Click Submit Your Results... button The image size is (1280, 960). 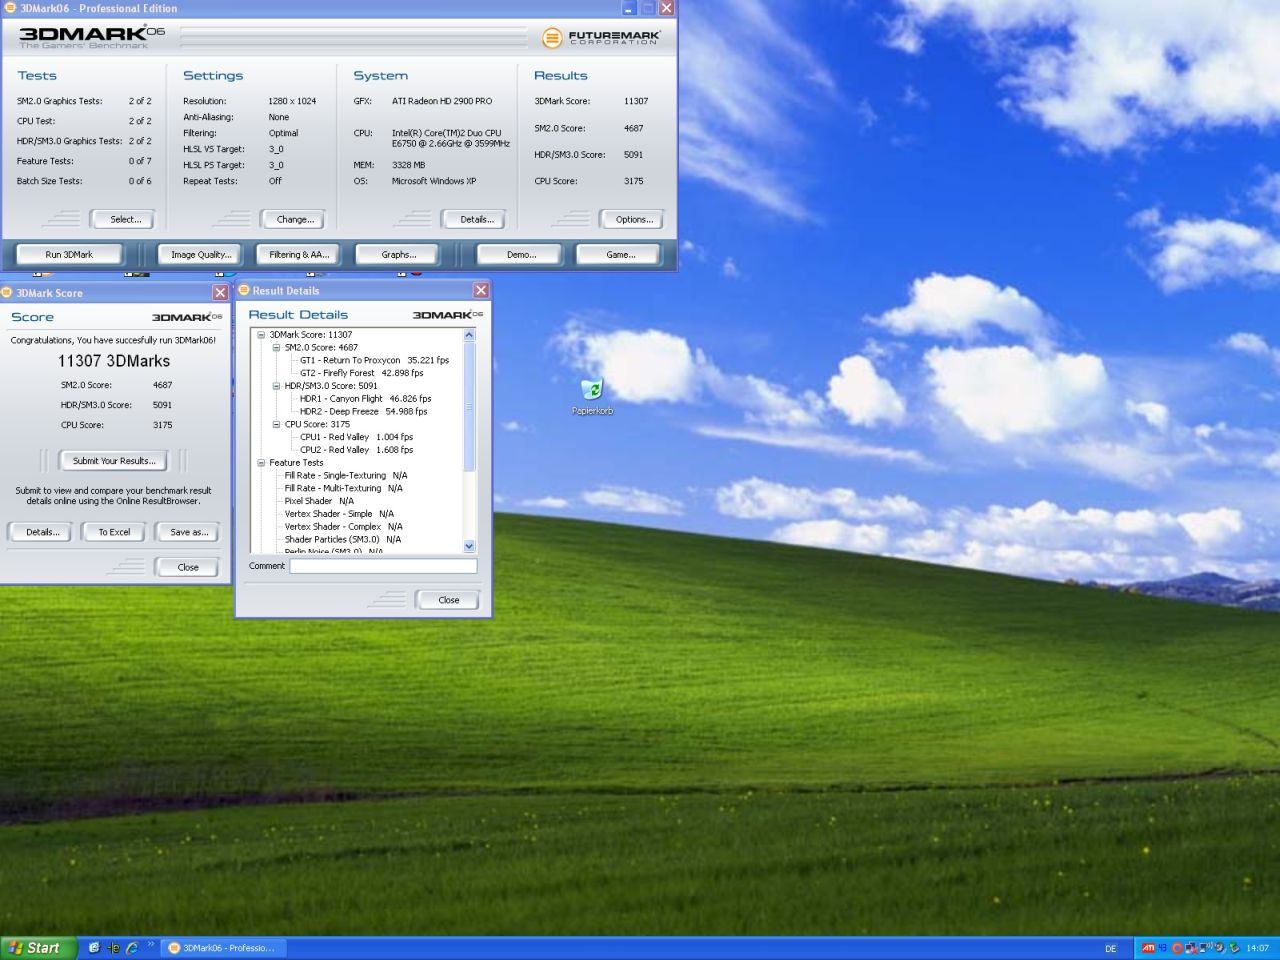coord(114,461)
